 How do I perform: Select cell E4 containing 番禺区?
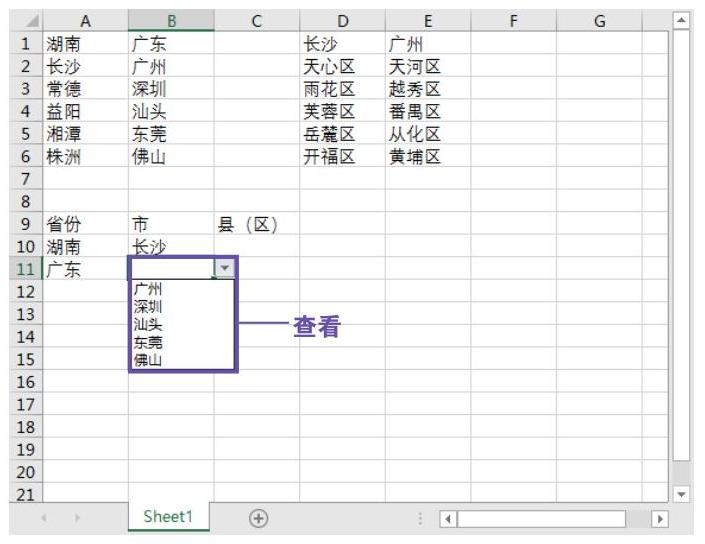pyautogui.click(x=428, y=111)
